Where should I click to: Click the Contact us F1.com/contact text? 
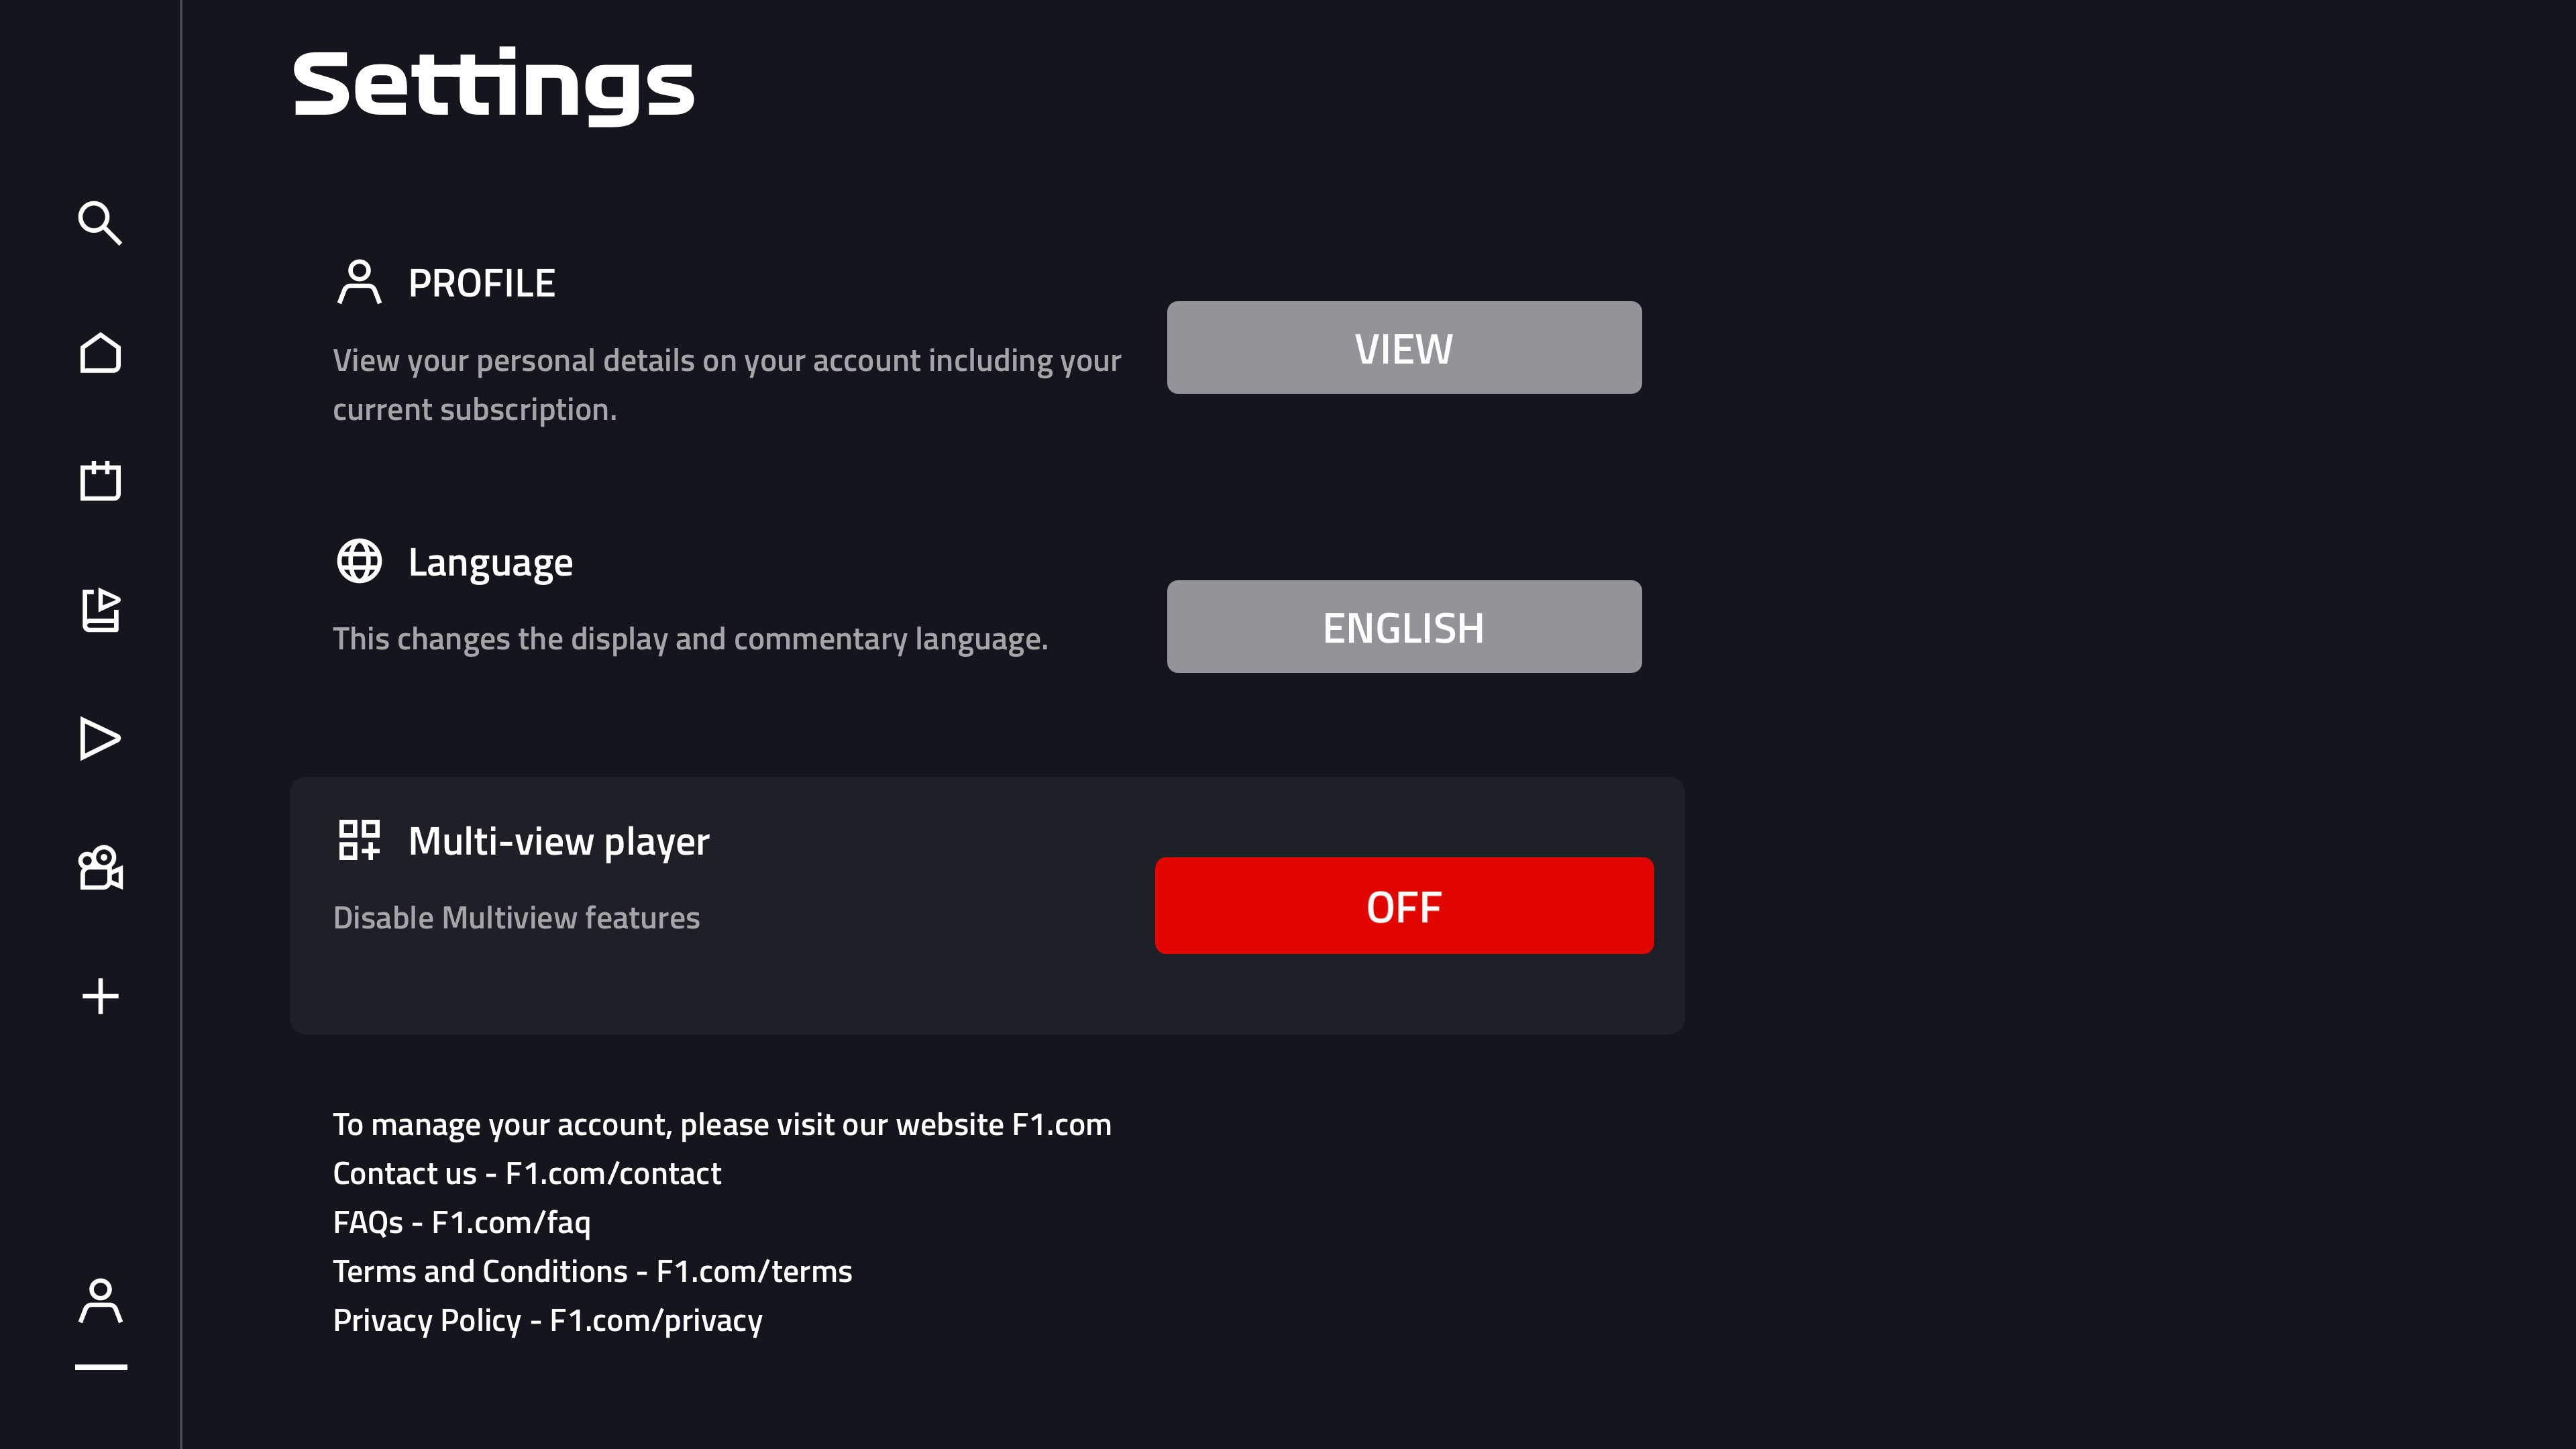pyautogui.click(x=526, y=1174)
